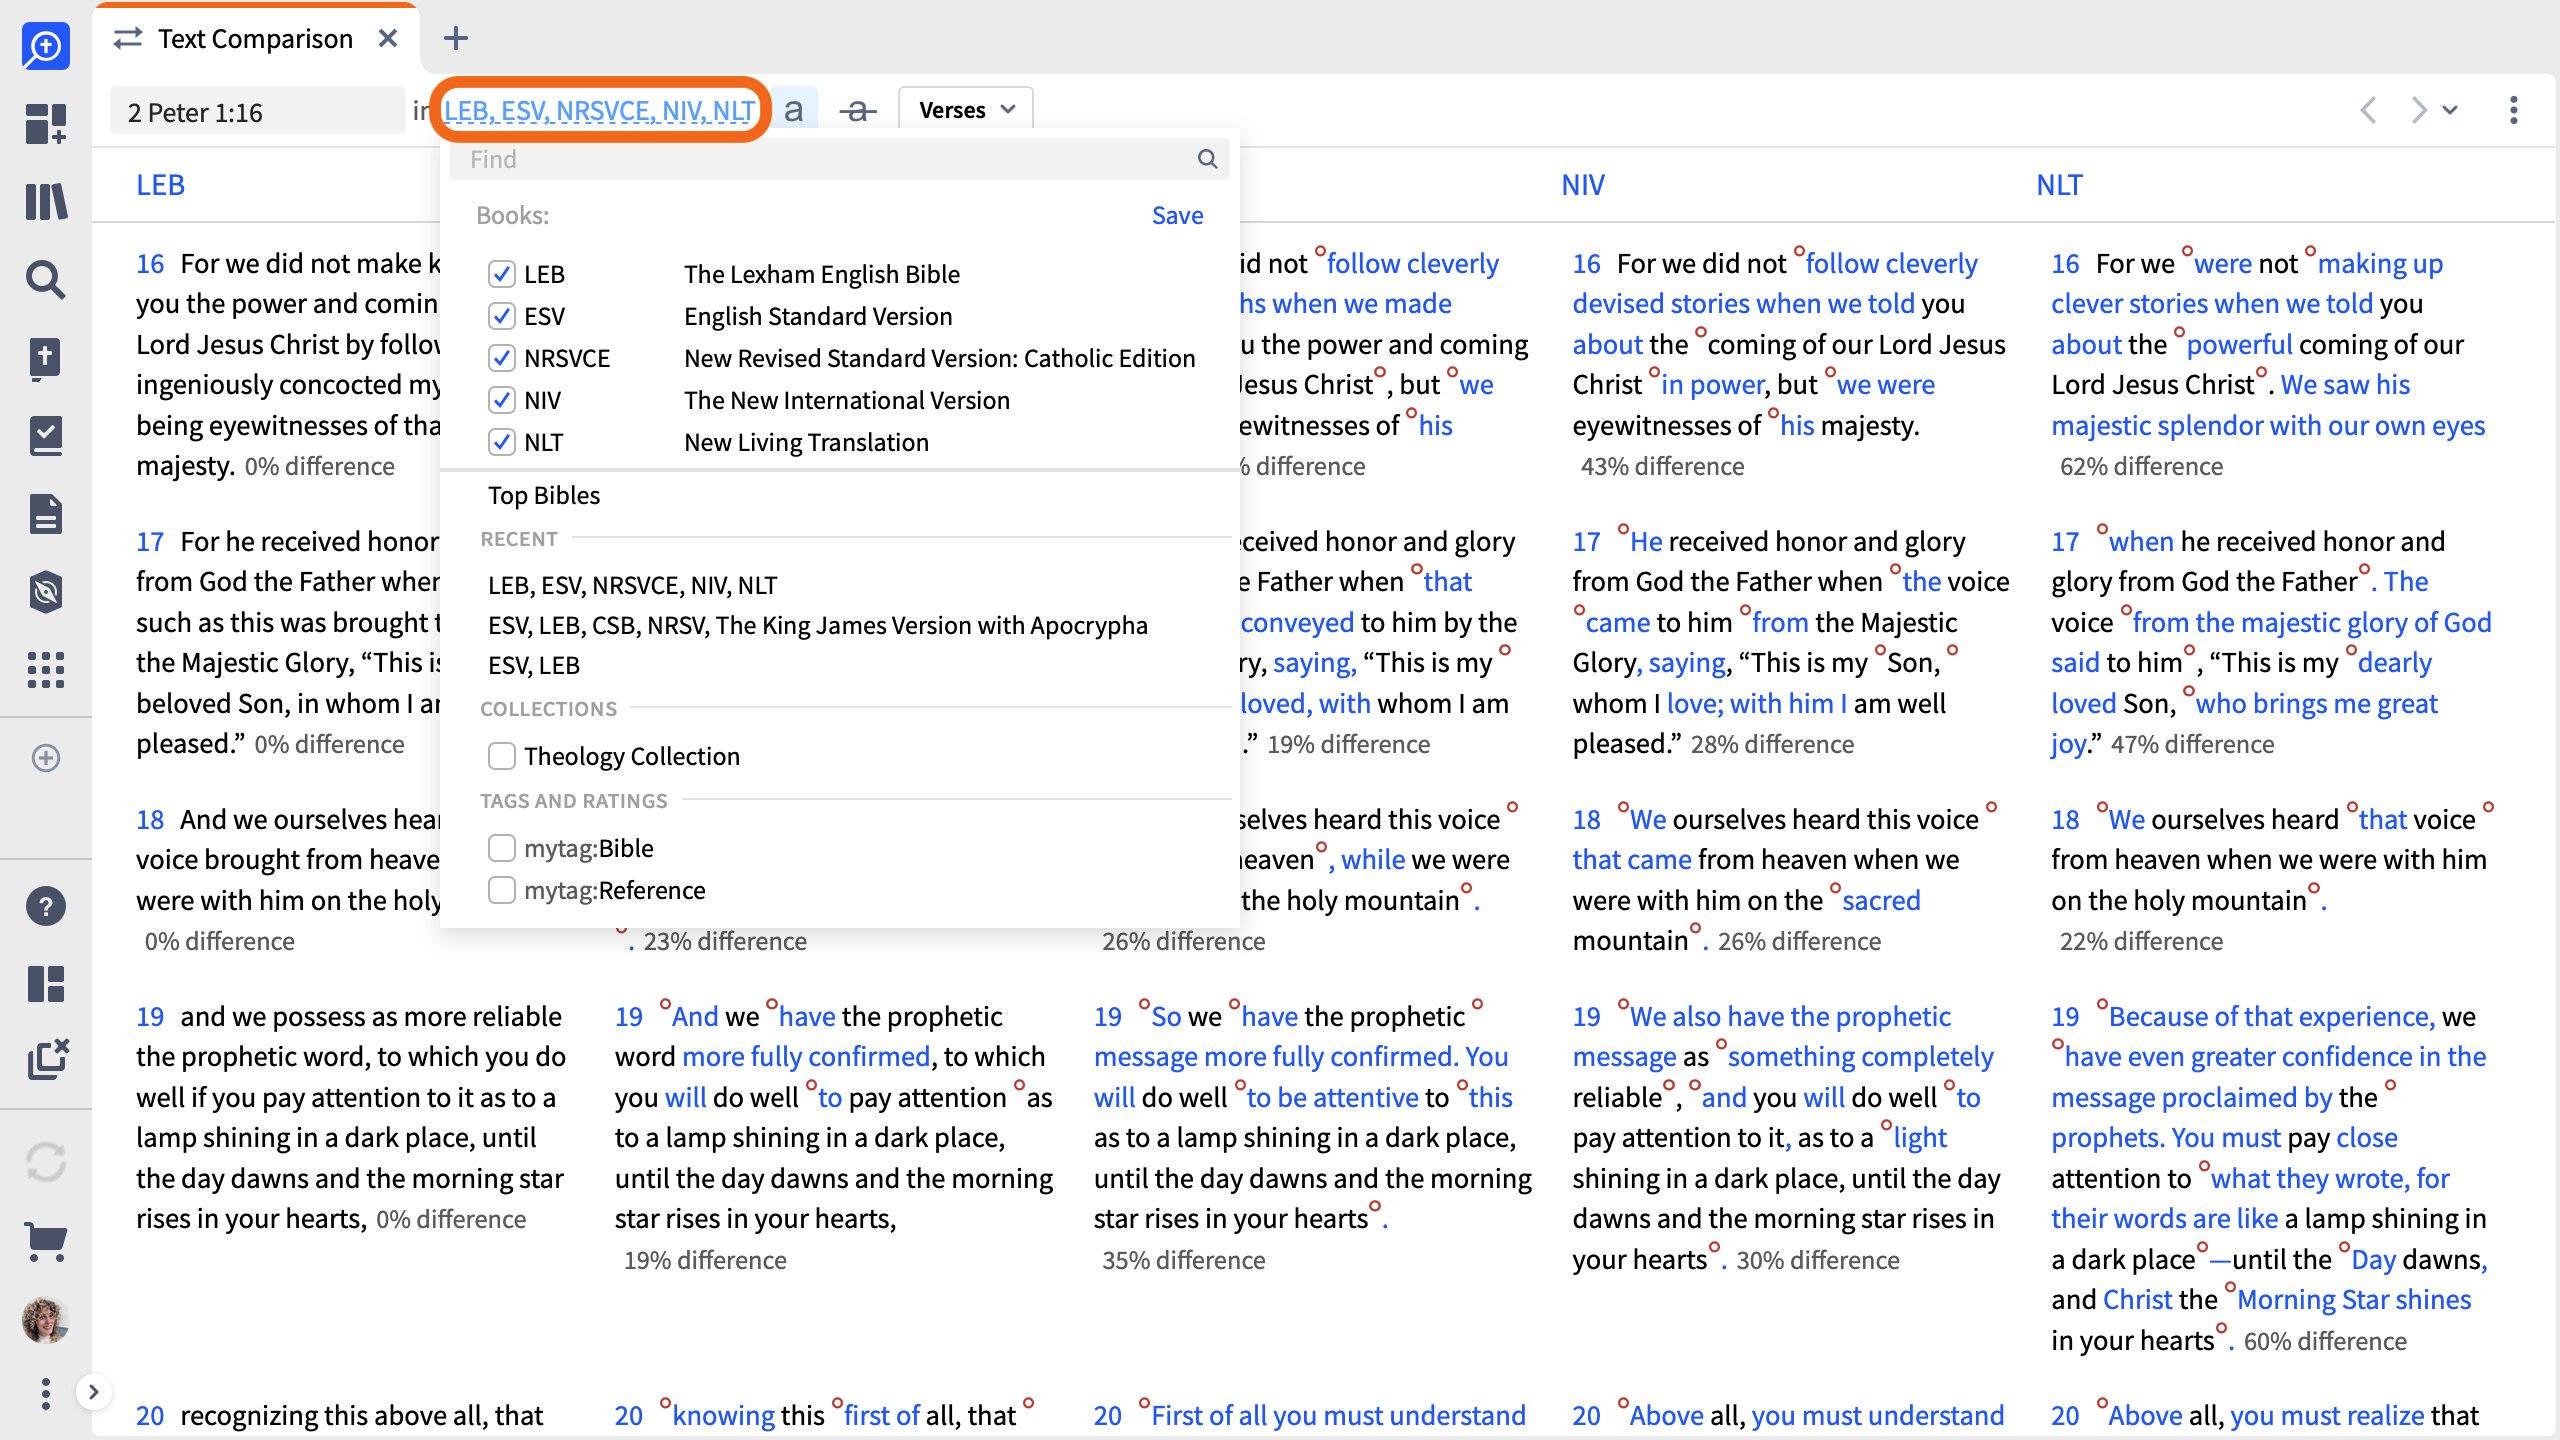Open the navigation history dropdown arrow
Image resolution: width=2560 pixels, height=1440 pixels.
[2450, 110]
